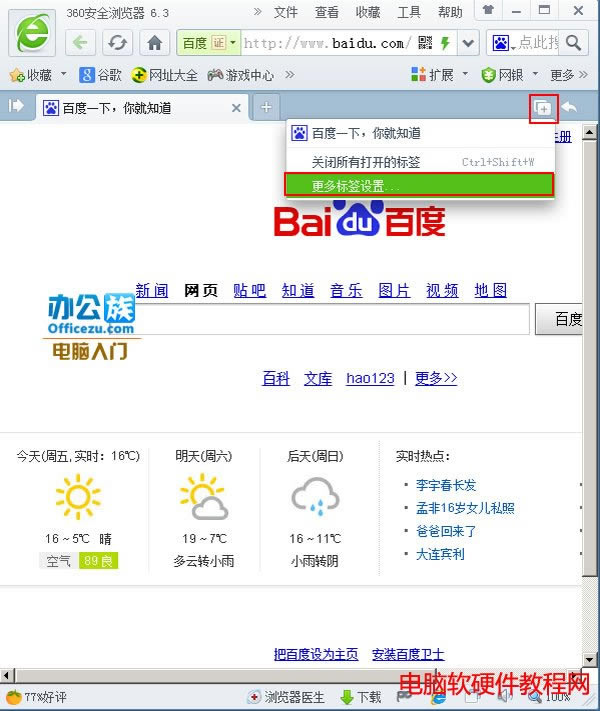Image resolution: width=600 pixels, height=711 pixels.
Task: Click the vertical scrollbar down arrow
Action: coord(590,660)
